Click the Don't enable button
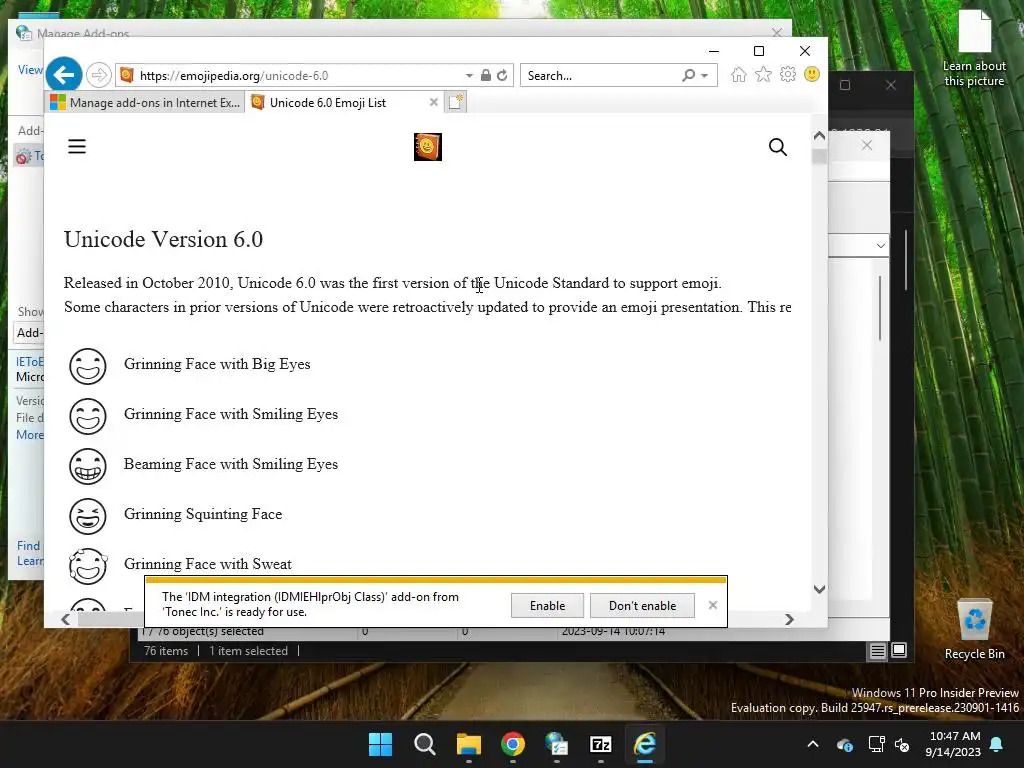 click(x=642, y=605)
